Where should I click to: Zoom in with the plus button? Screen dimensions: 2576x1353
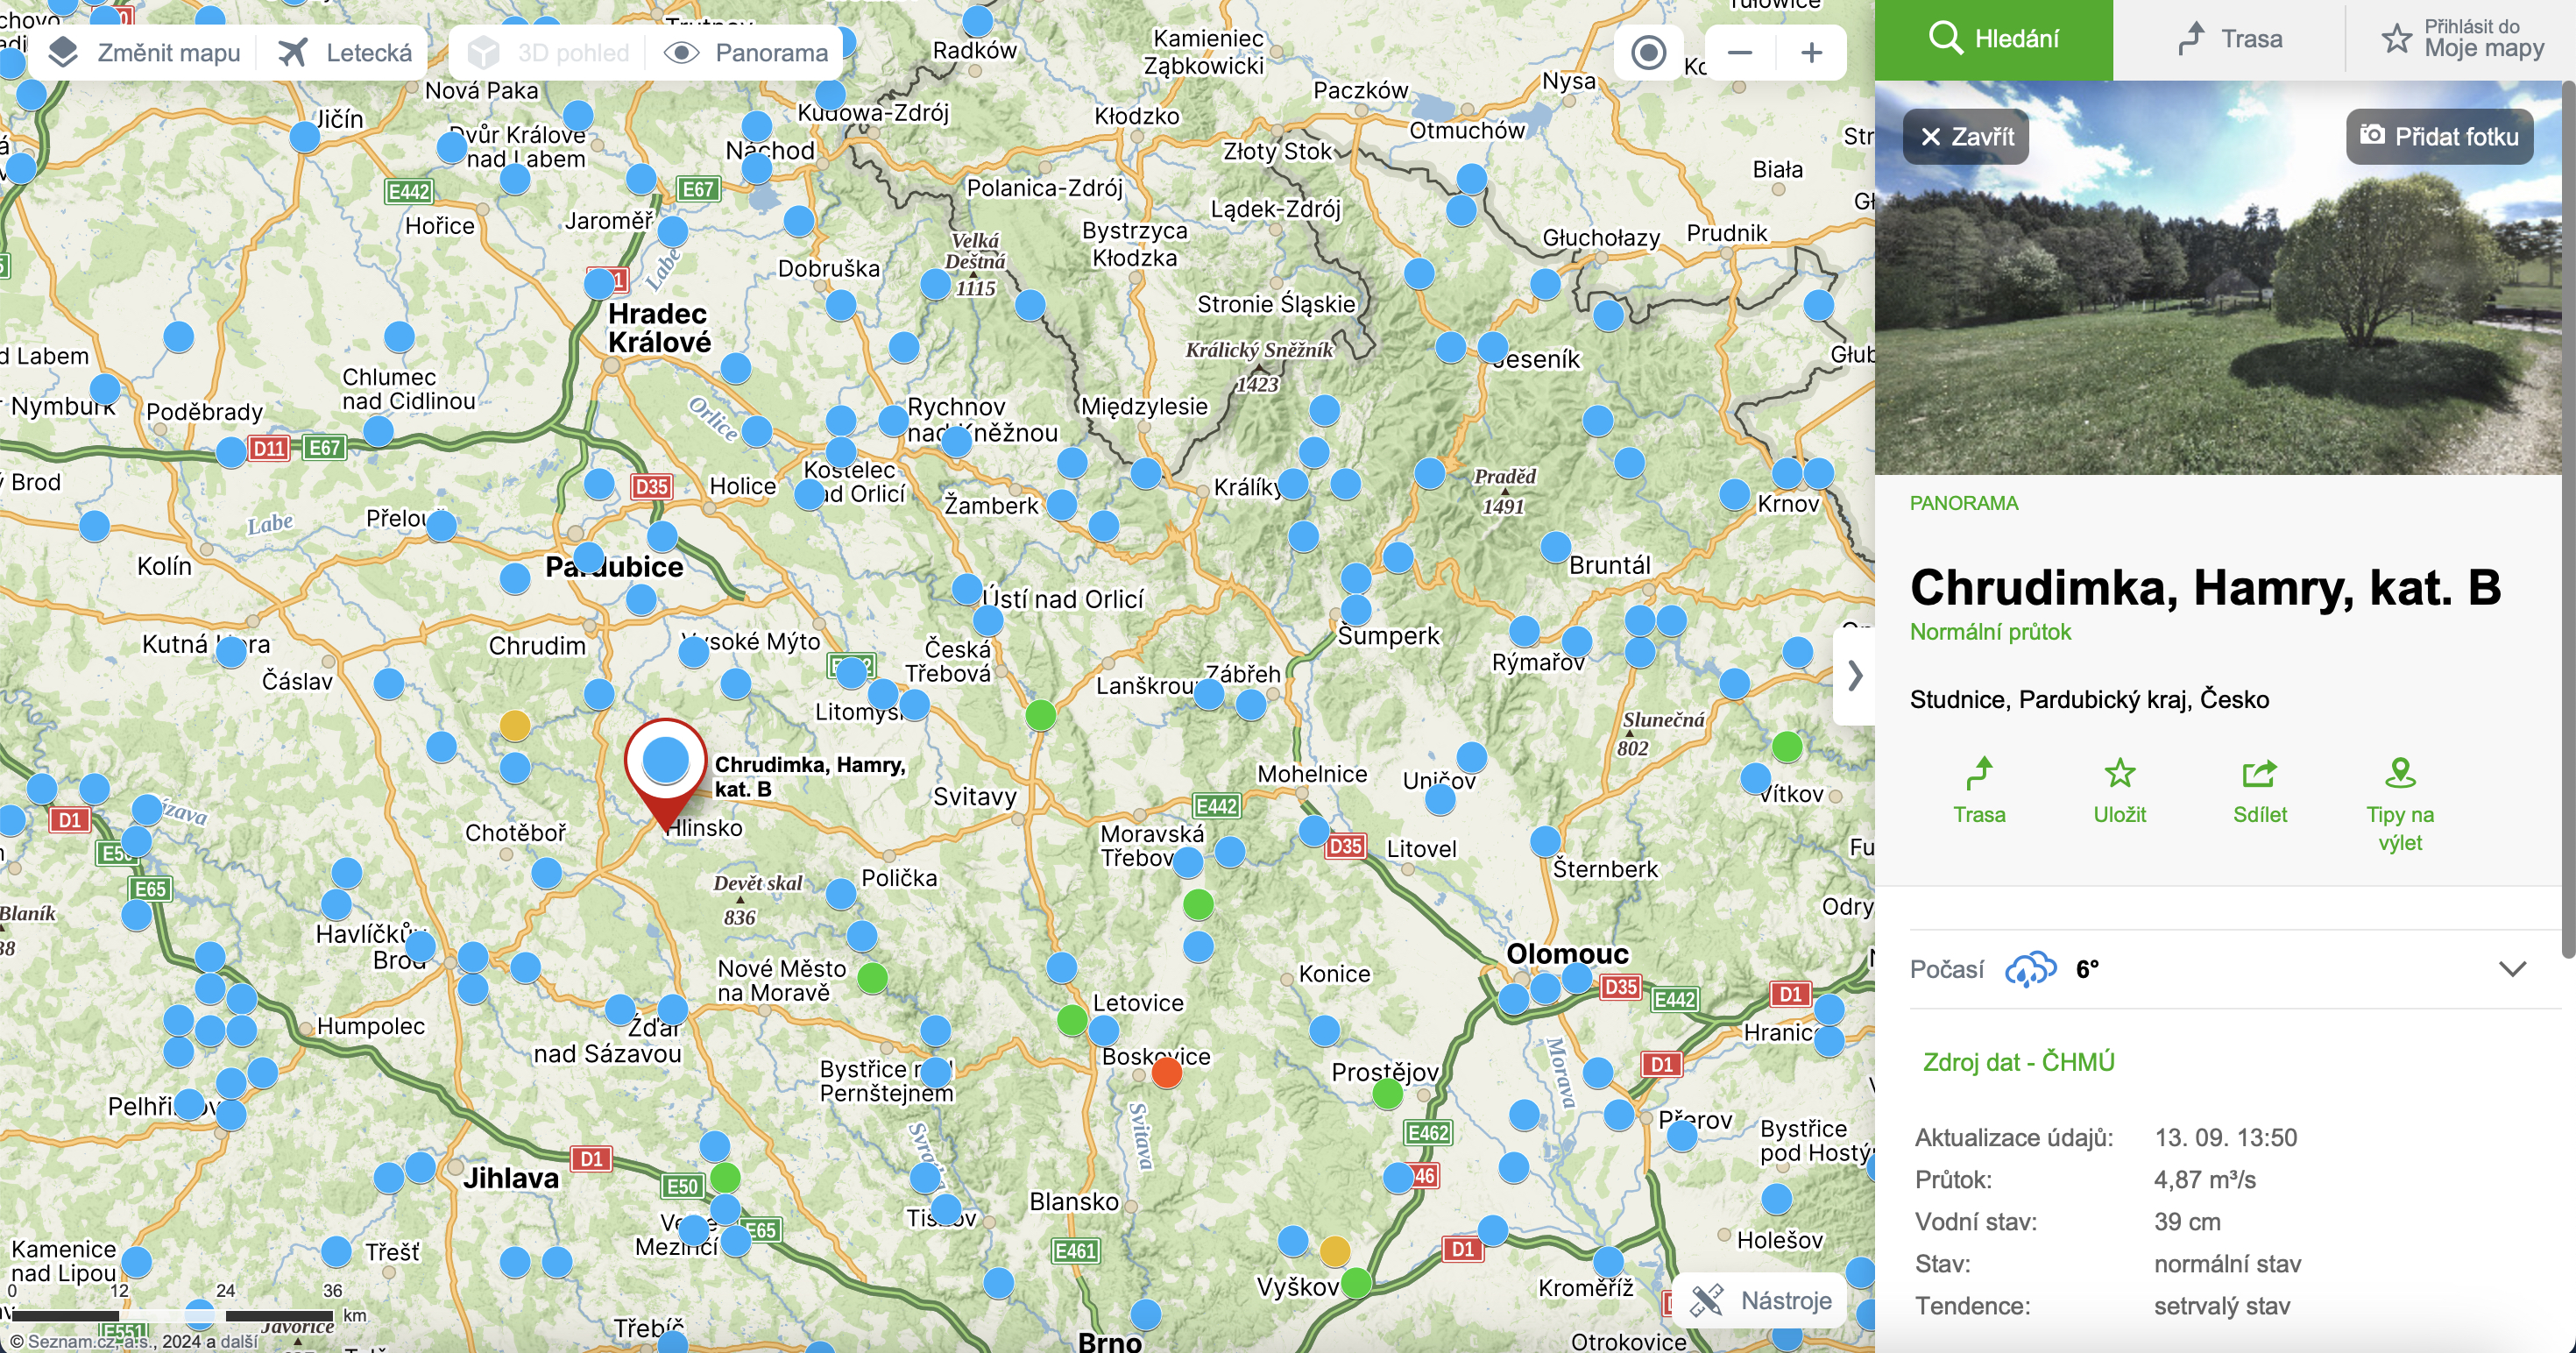click(x=1811, y=53)
